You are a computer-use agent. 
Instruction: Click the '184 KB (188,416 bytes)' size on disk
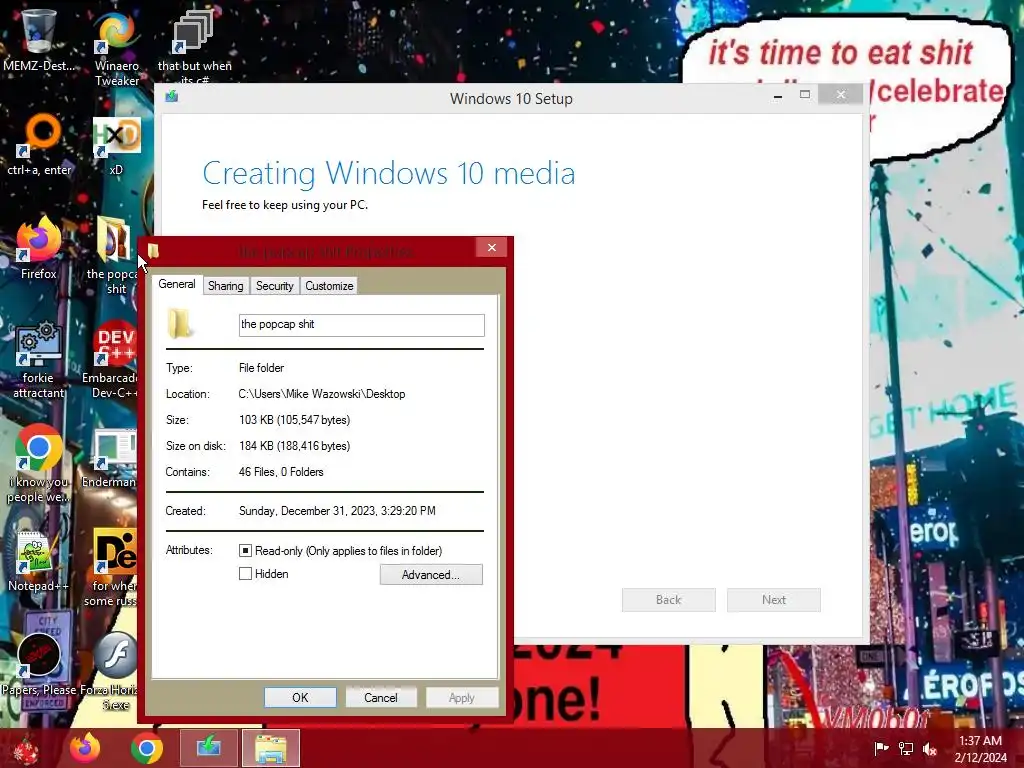[295, 446]
